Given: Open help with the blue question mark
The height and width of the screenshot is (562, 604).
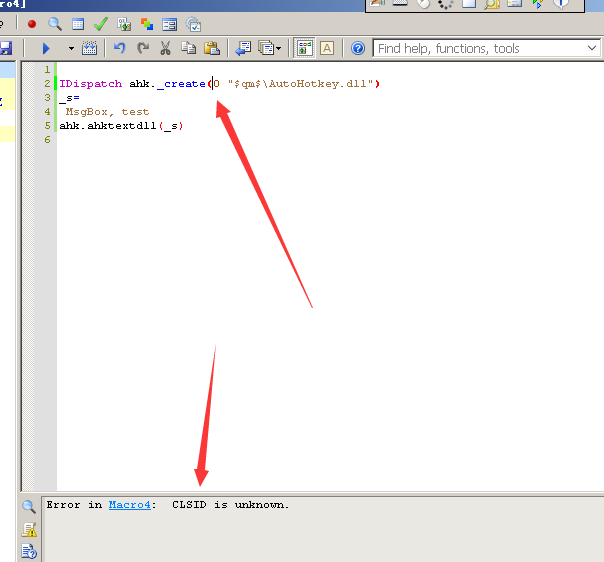Looking at the screenshot, I should (358, 48).
